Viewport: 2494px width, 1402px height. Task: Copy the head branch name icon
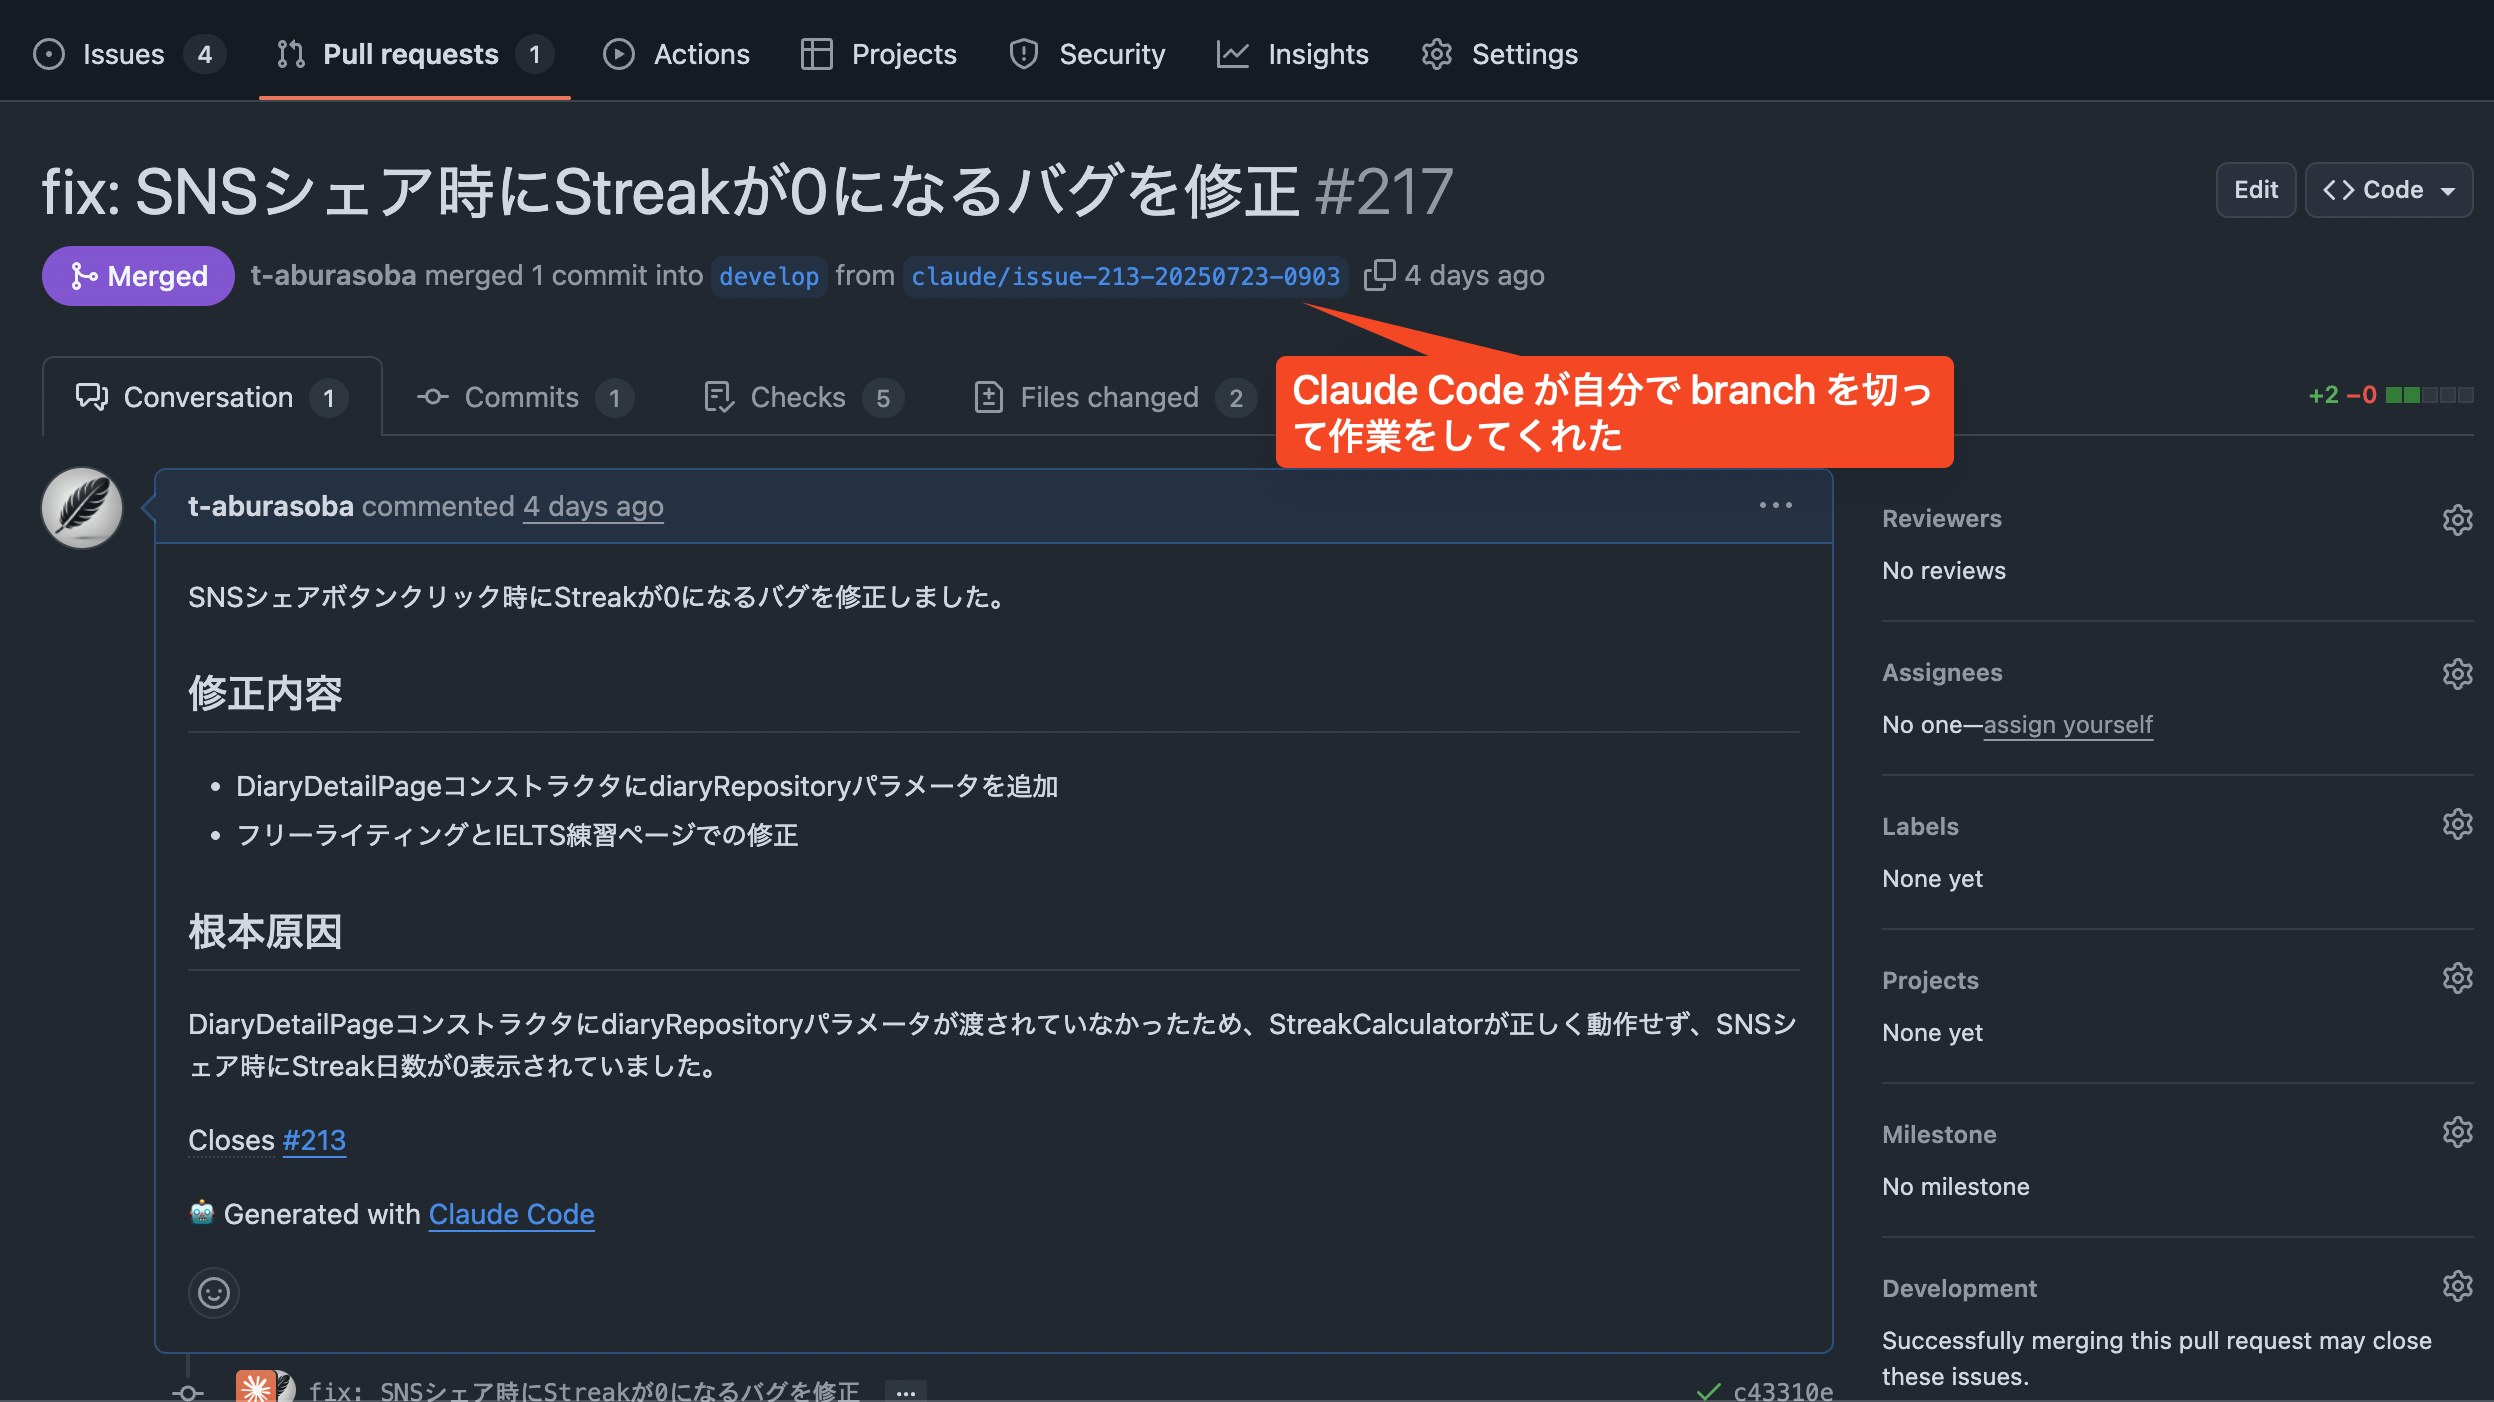click(x=1379, y=275)
